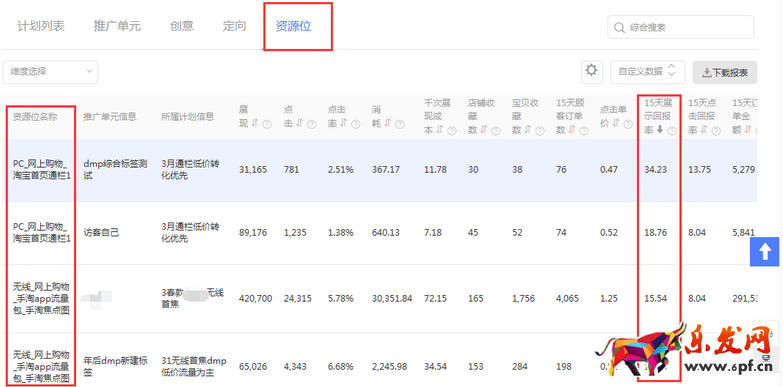Click impressions value 420,700
Screen dimensions: 783x387
click(256, 299)
